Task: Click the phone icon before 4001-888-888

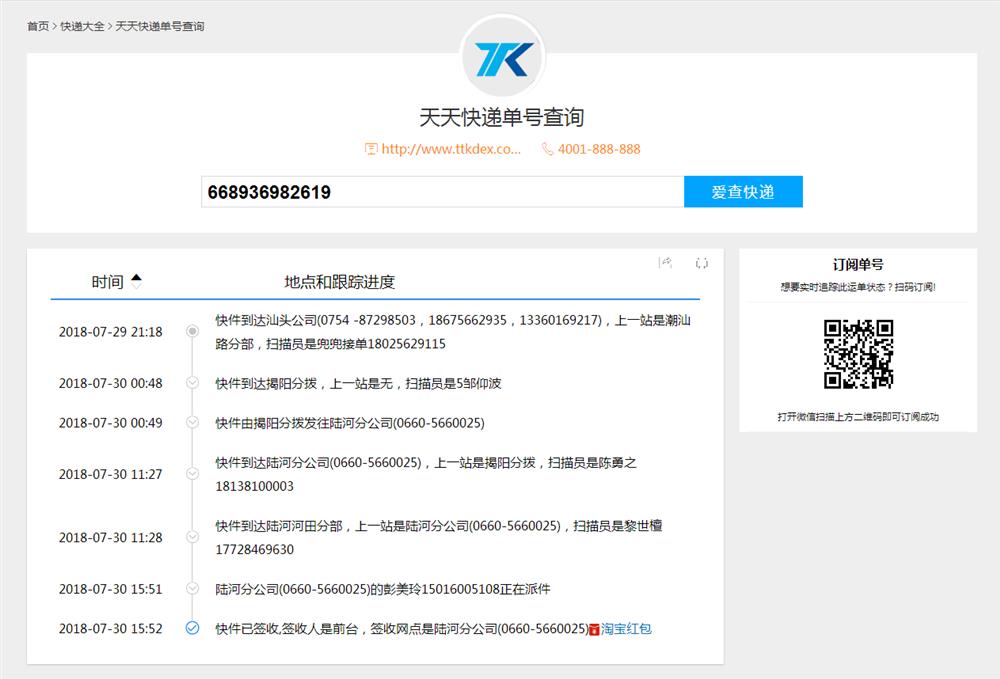Action: 547,149
